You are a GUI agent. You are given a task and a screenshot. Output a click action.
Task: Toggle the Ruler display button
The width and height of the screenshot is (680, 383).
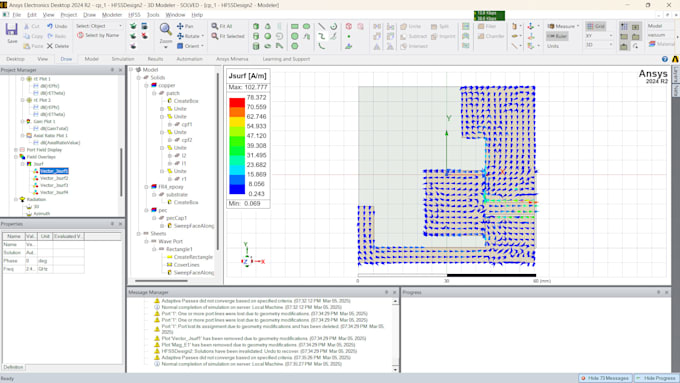[x=557, y=36]
